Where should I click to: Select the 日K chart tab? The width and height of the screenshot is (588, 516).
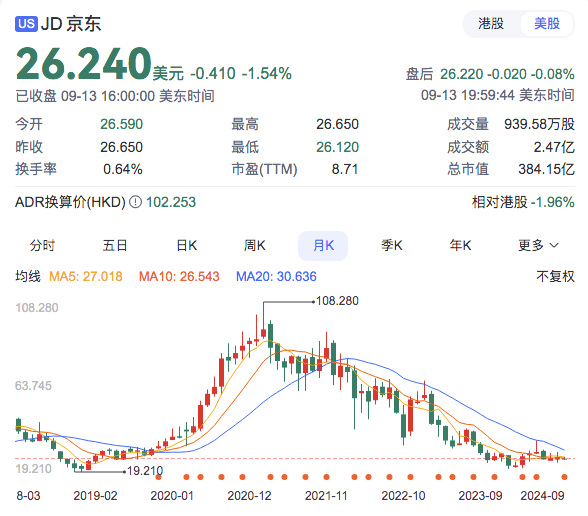click(187, 246)
